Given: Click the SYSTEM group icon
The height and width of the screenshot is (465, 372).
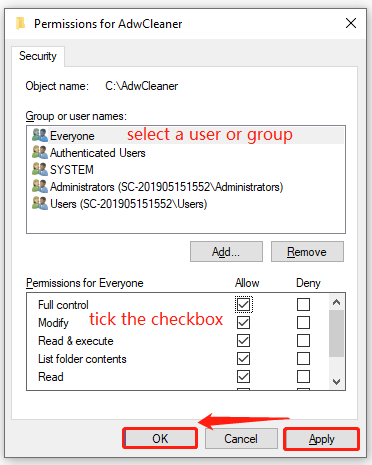Looking at the screenshot, I should coord(40,169).
